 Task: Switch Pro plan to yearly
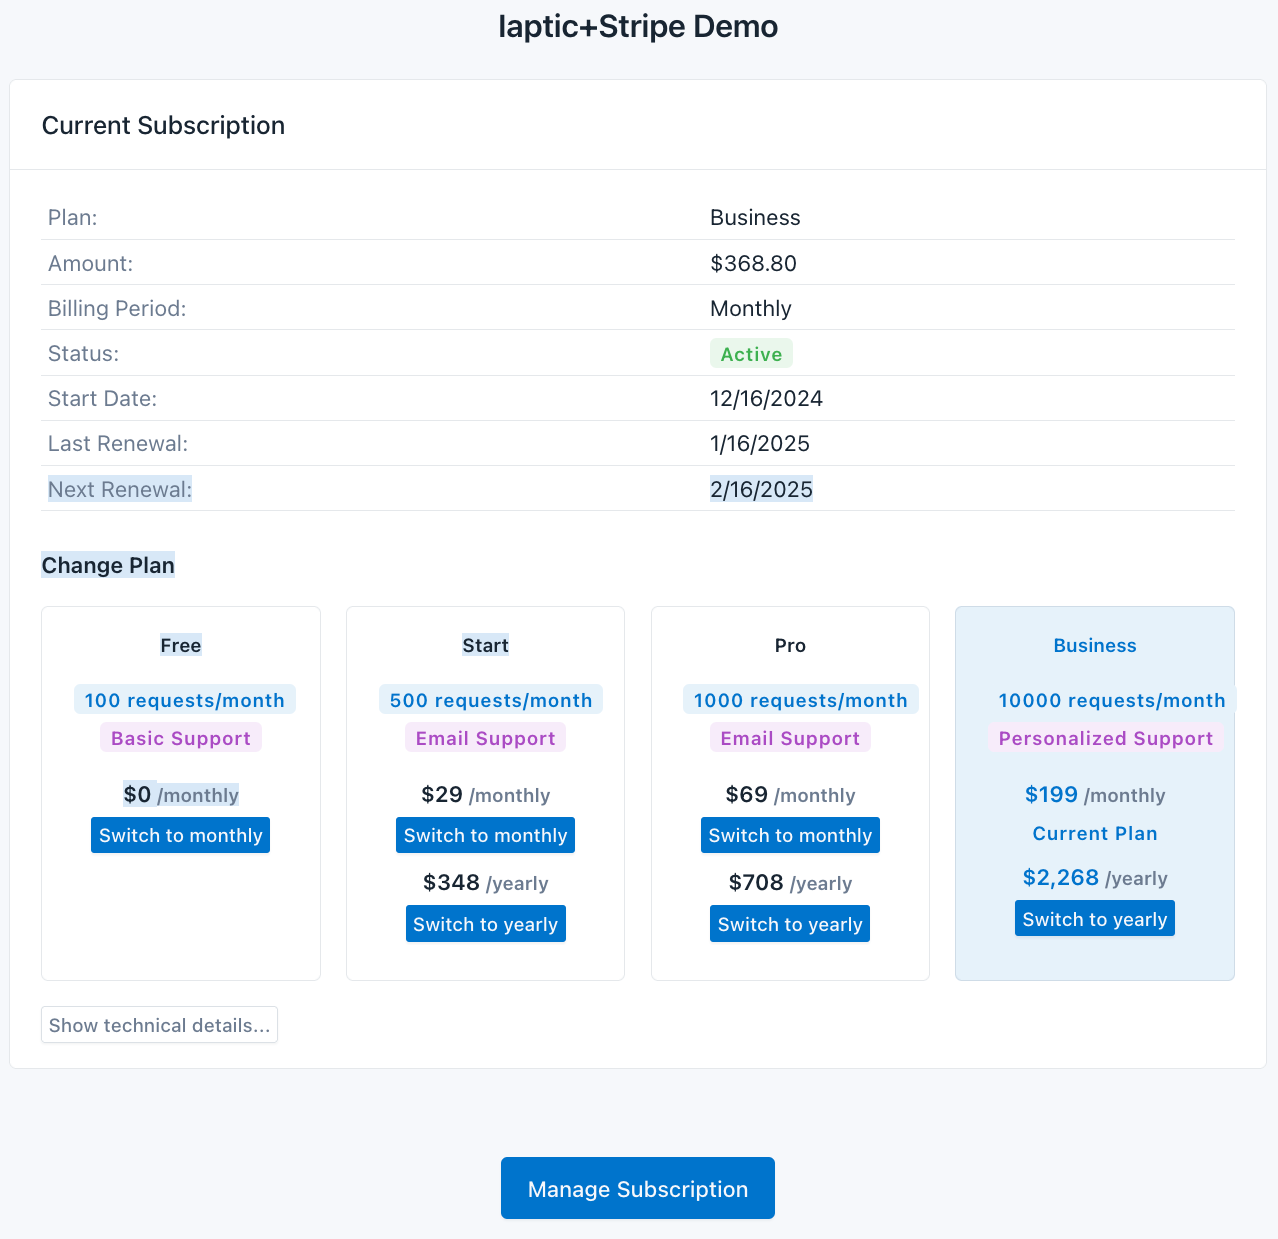tap(790, 924)
